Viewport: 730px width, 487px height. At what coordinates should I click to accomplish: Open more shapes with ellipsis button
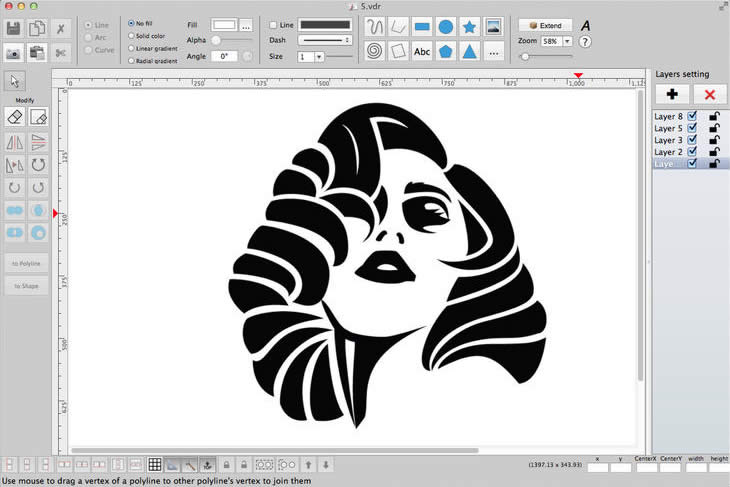pyautogui.click(x=493, y=51)
